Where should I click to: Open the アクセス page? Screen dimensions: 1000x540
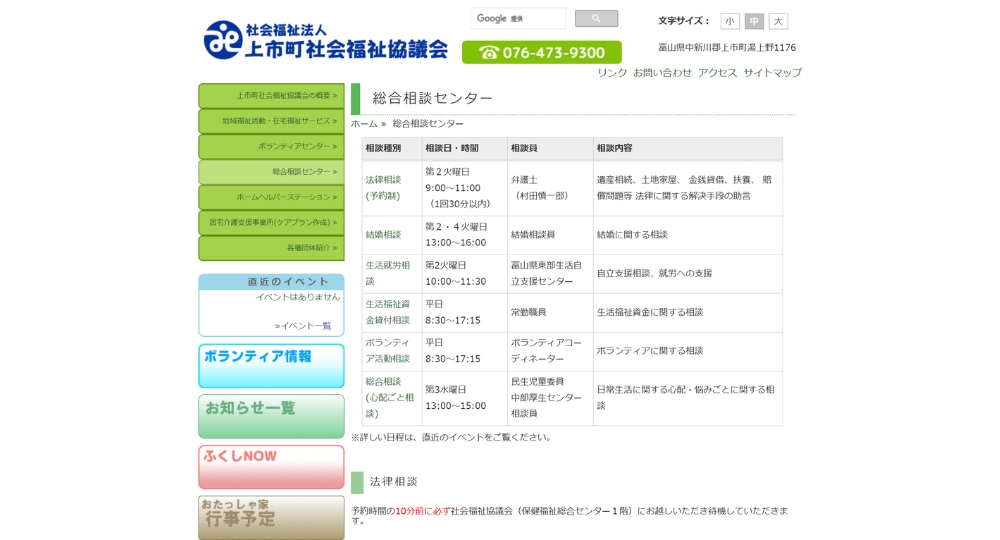717,73
